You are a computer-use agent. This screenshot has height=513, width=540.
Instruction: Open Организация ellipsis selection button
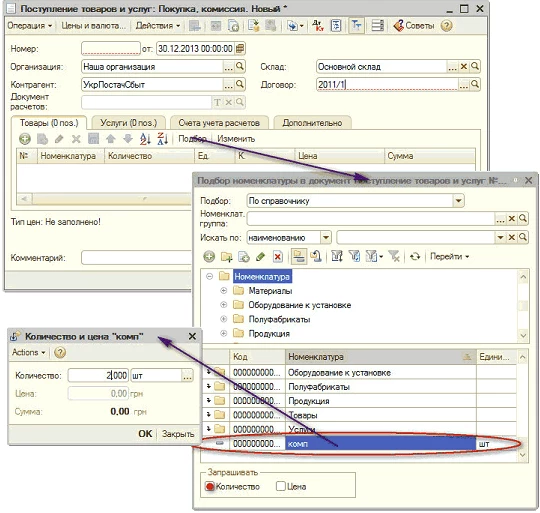[228, 66]
